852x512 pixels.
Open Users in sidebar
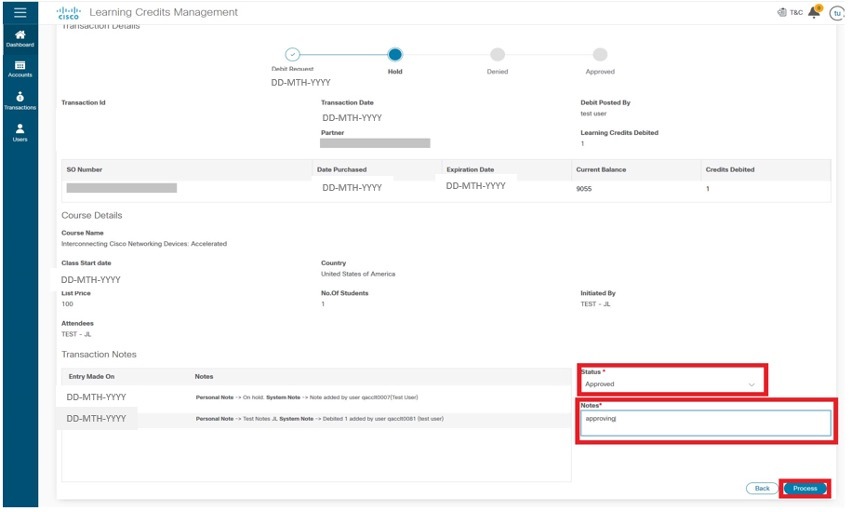(20, 133)
